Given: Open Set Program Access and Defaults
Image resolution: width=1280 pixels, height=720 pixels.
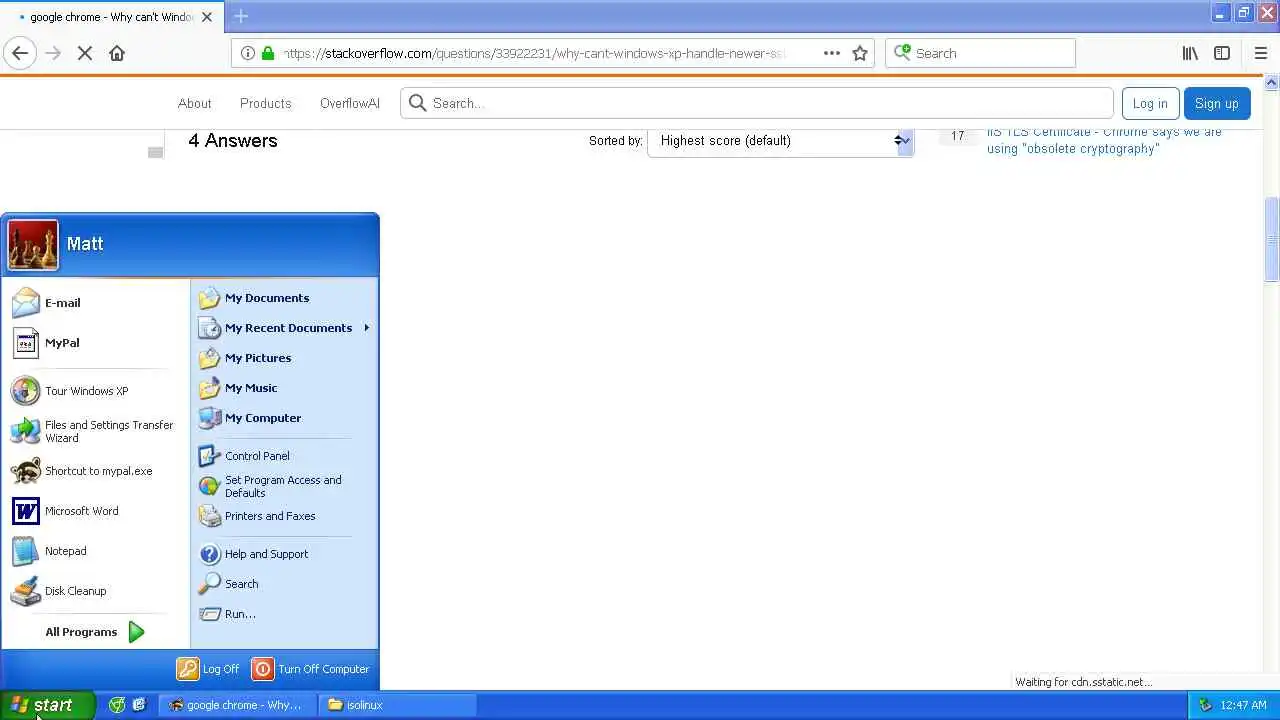Looking at the screenshot, I should (x=285, y=486).
